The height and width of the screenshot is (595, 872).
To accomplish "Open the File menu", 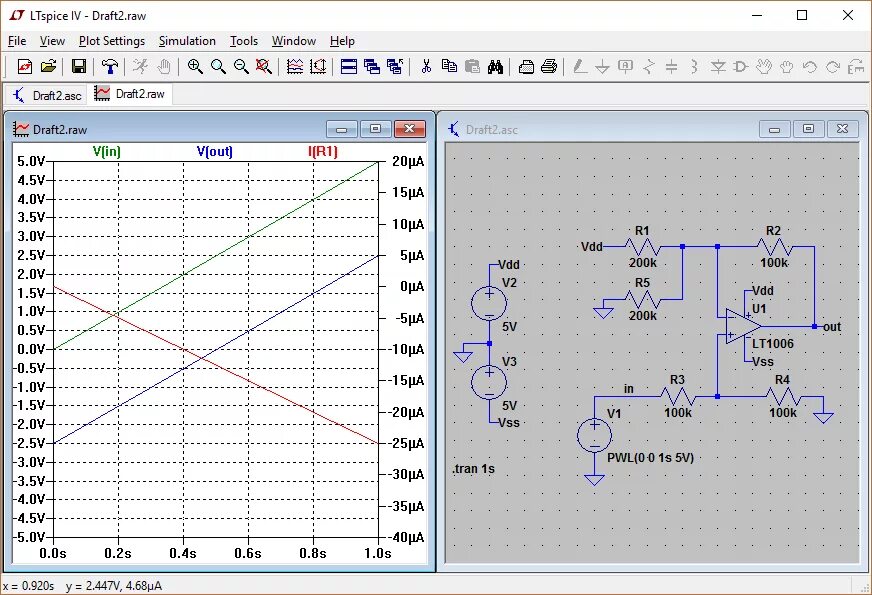I will tap(17, 41).
